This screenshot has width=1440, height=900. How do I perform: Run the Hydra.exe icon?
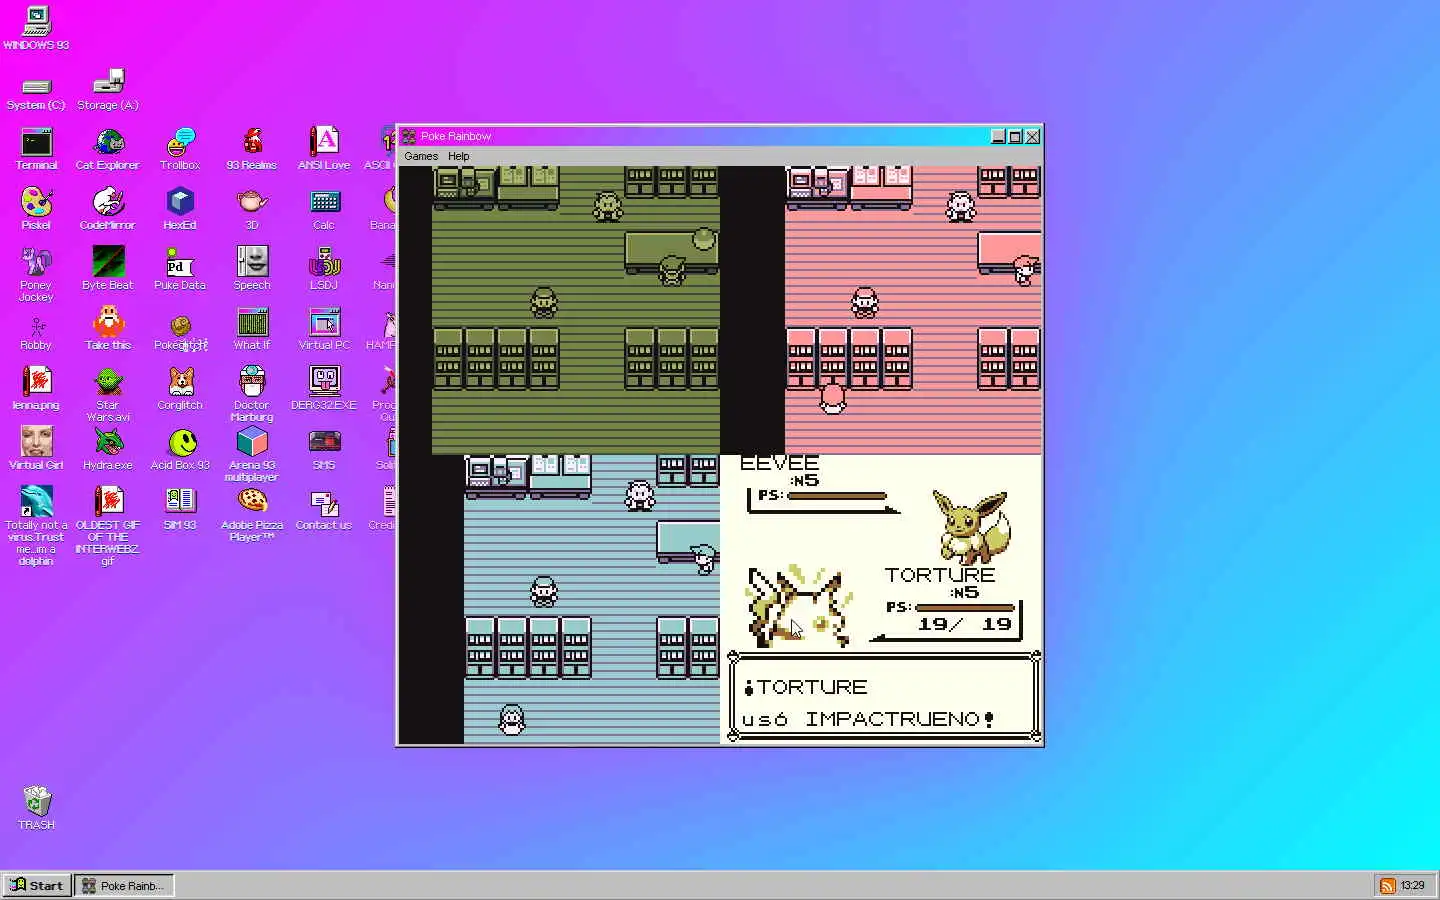(108, 450)
